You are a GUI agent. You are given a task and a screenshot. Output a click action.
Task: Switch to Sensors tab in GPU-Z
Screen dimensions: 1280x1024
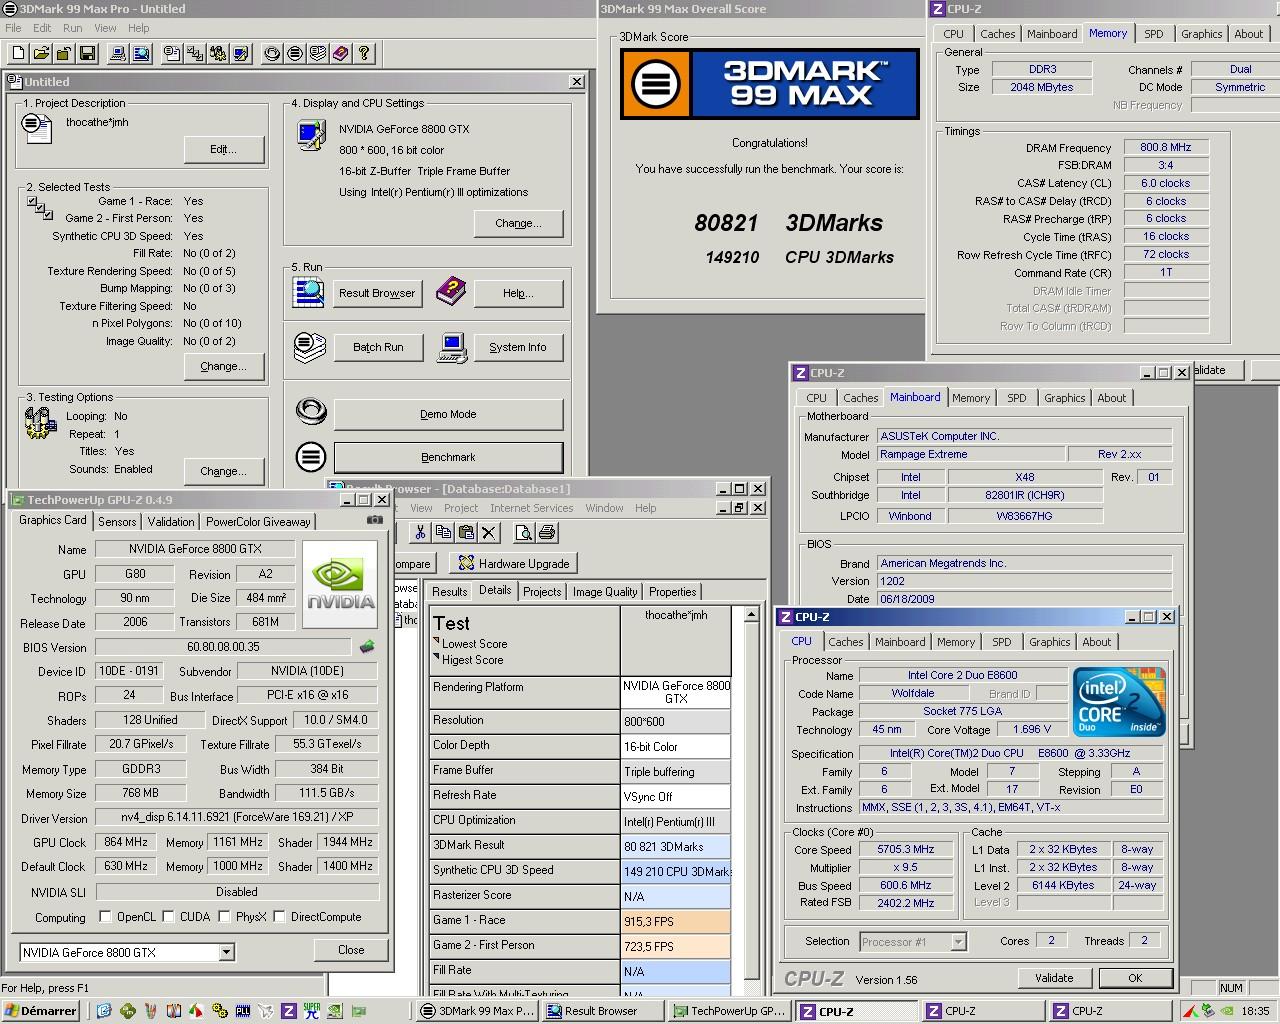pyautogui.click(x=117, y=521)
